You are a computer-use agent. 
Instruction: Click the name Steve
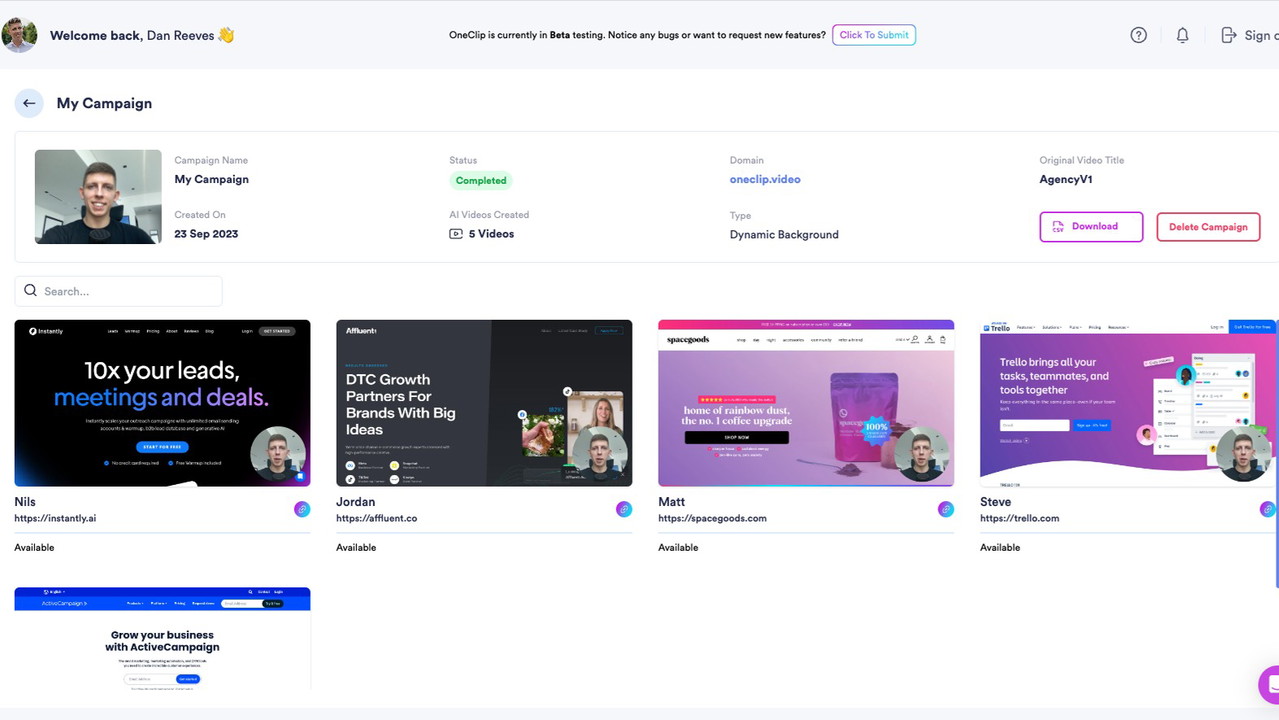click(996, 502)
